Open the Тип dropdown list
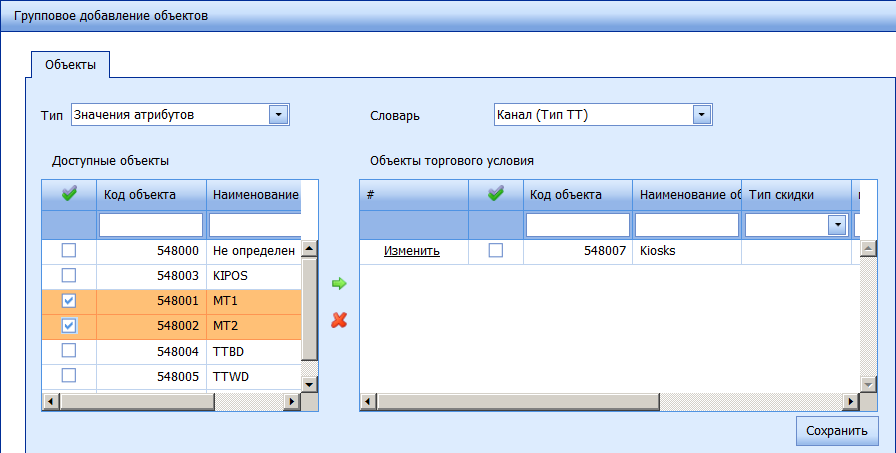The image size is (896, 453). click(x=278, y=115)
